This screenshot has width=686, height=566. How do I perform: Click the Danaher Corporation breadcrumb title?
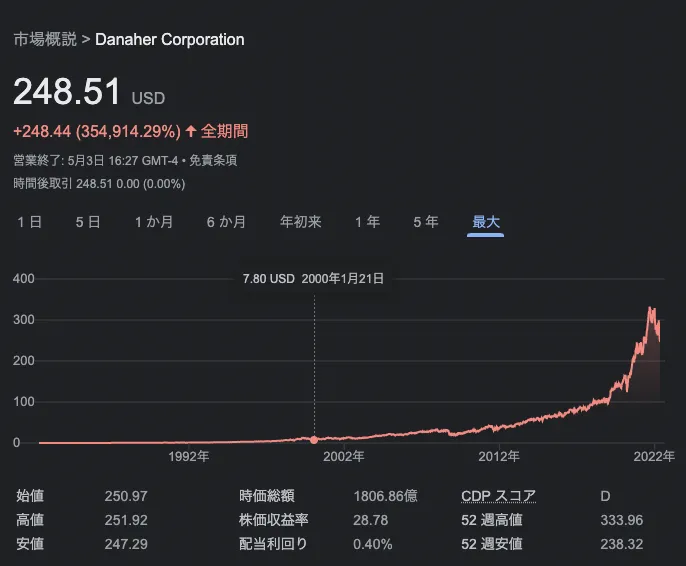point(170,39)
